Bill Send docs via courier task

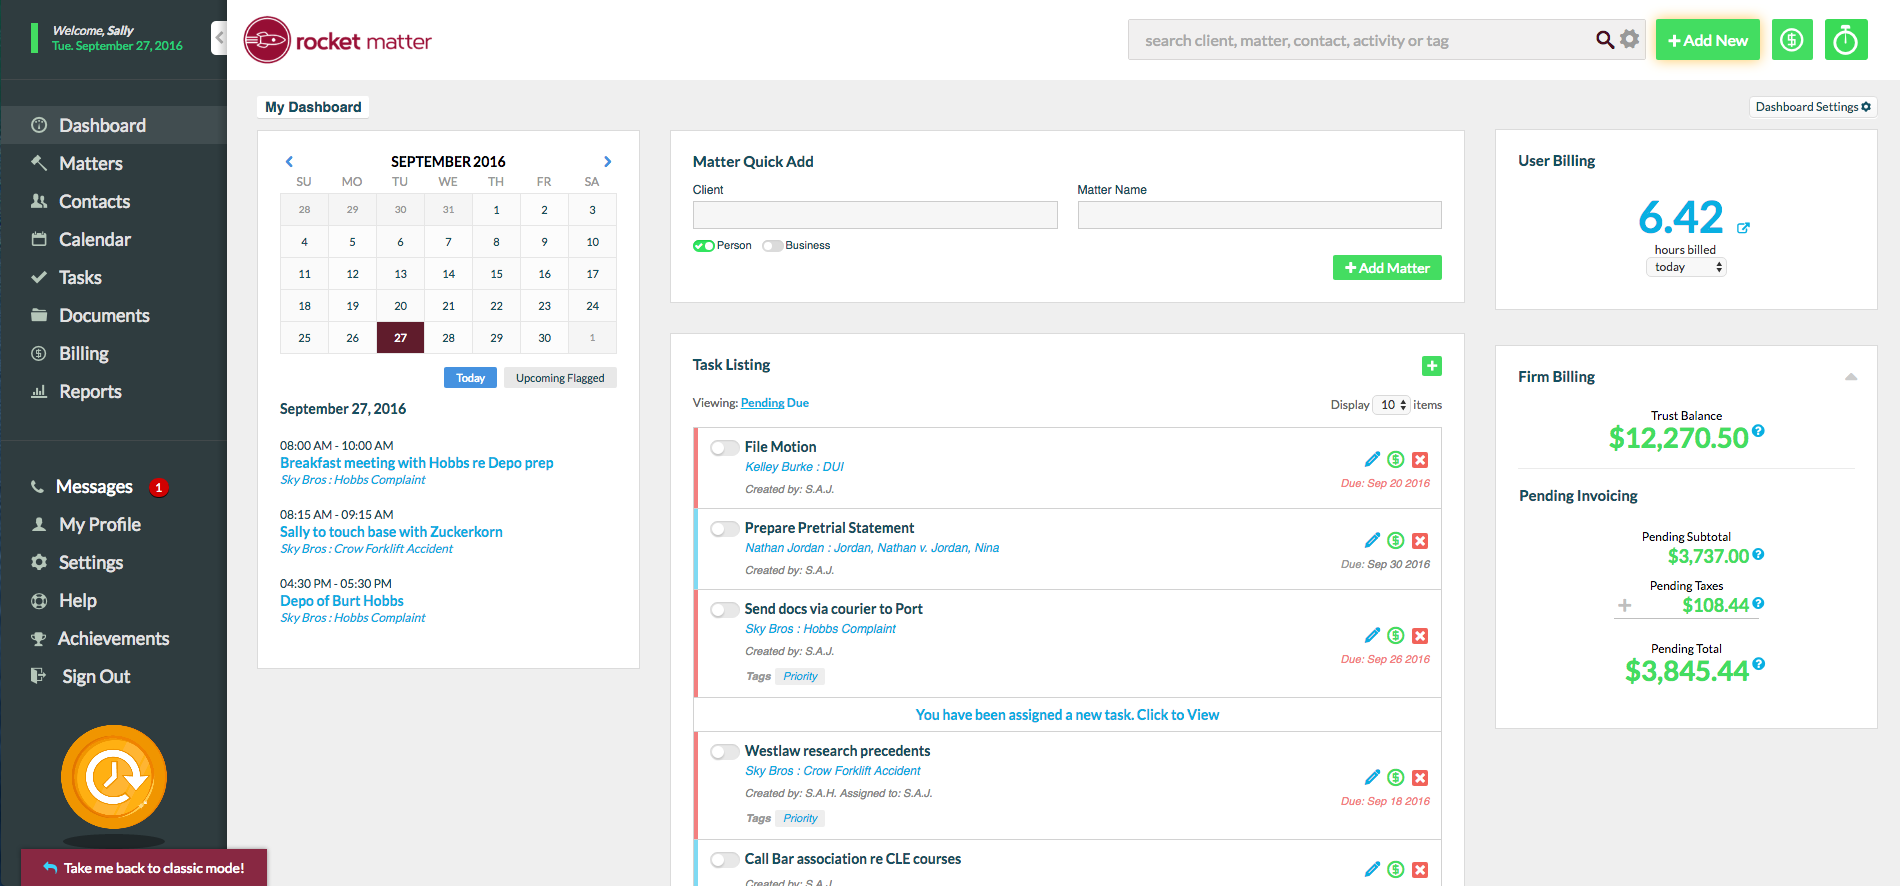(x=1396, y=636)
